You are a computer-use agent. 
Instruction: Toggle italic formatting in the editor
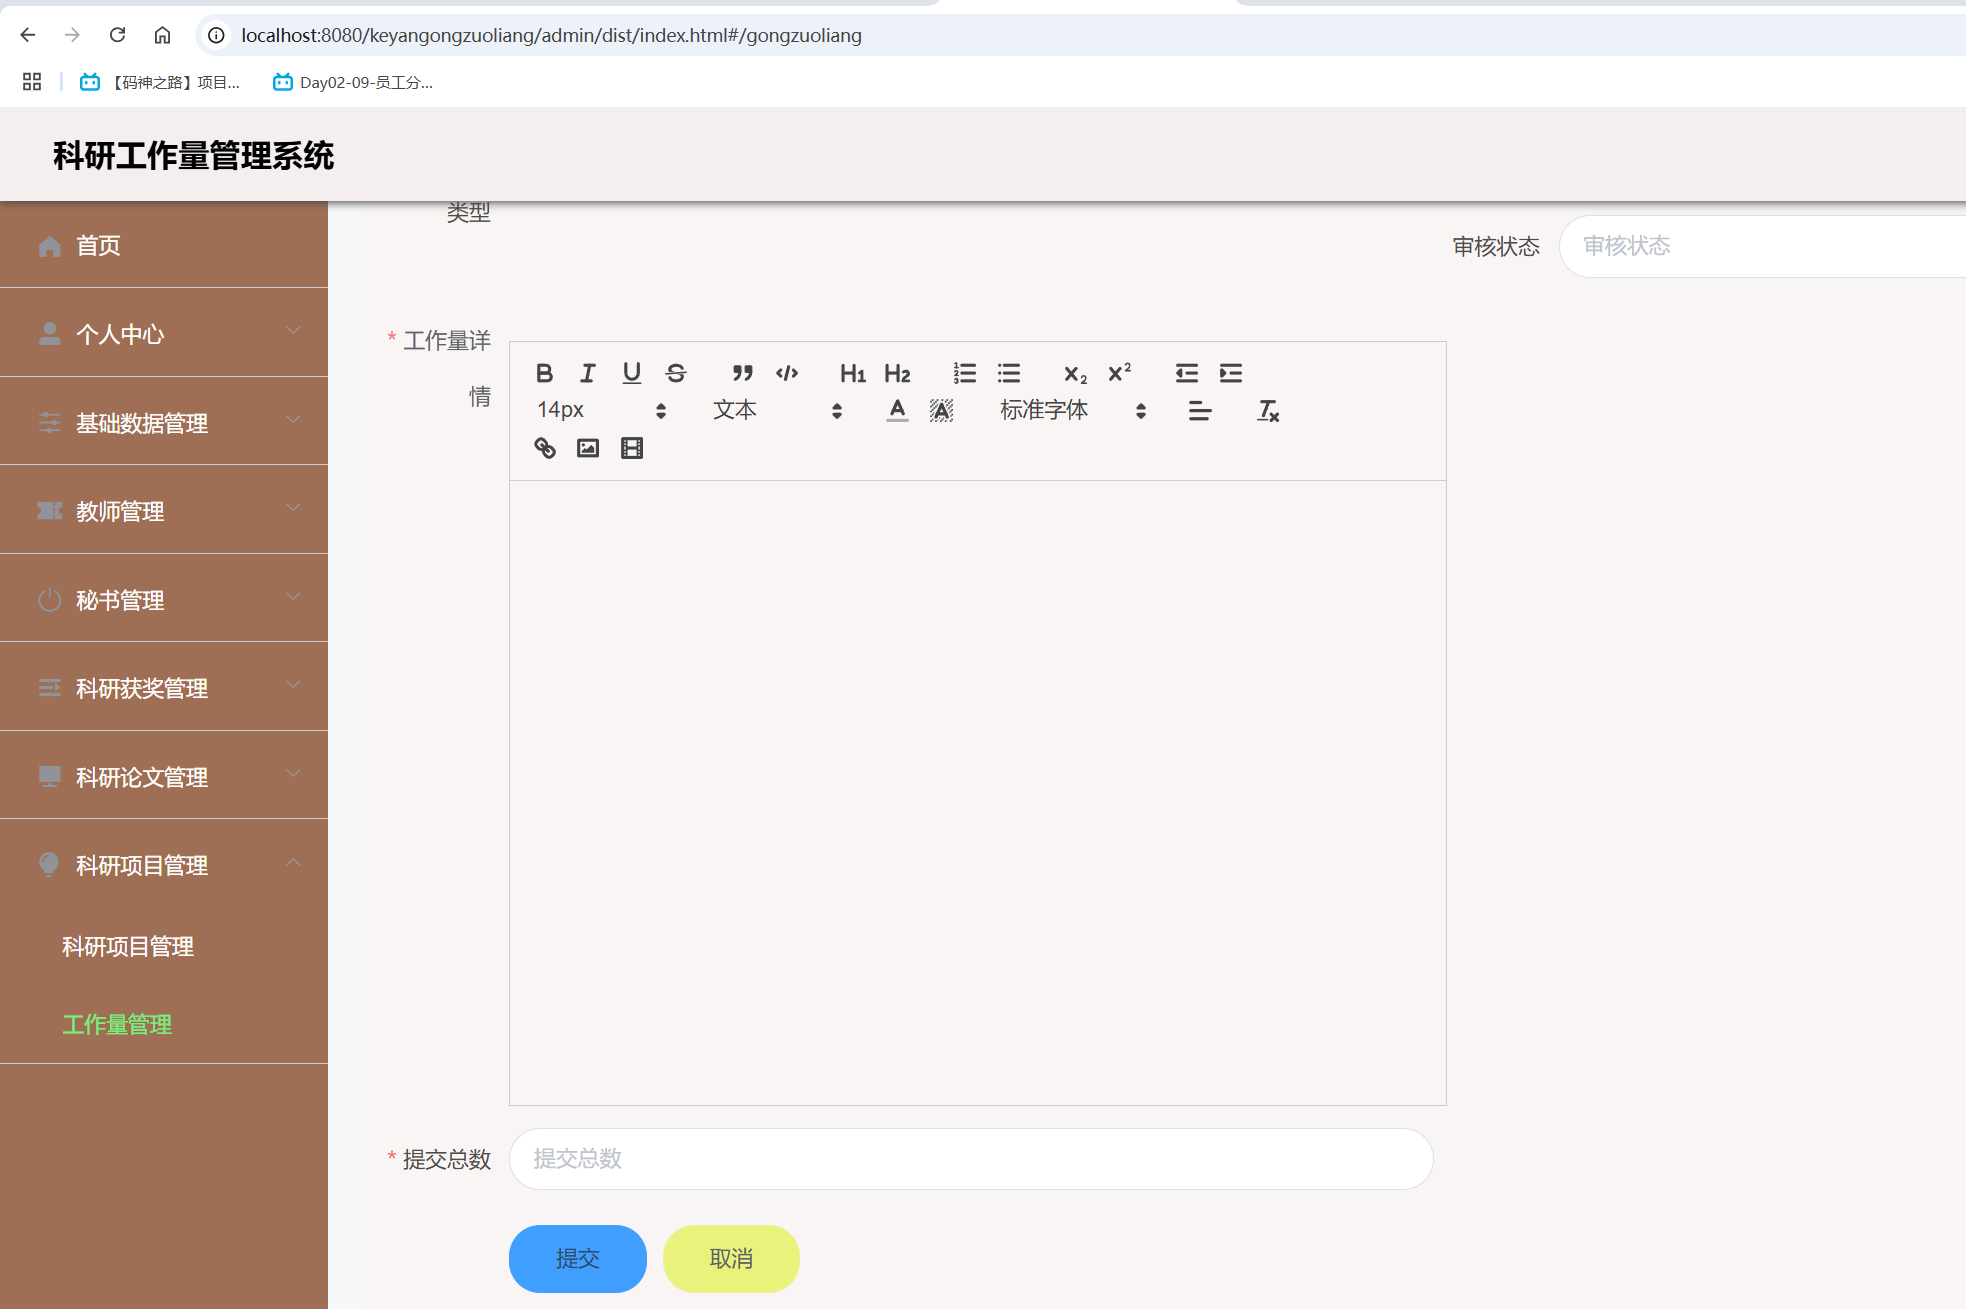pos(588,373)
